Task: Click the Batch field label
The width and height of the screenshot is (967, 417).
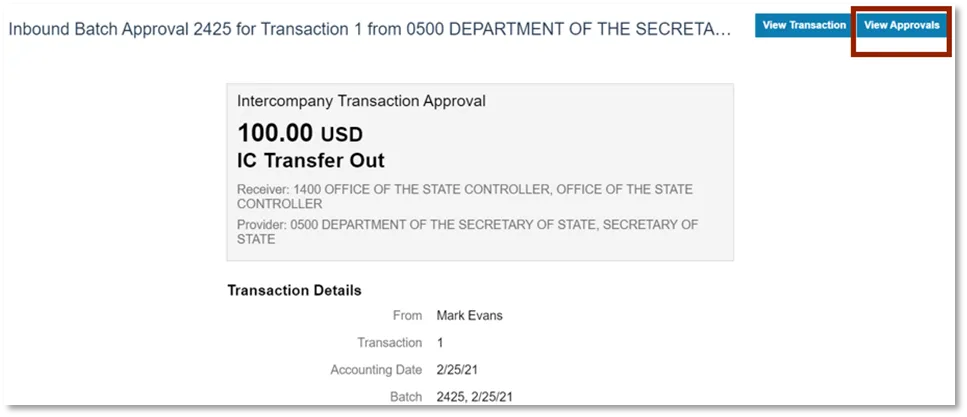Action: (405, 397)
